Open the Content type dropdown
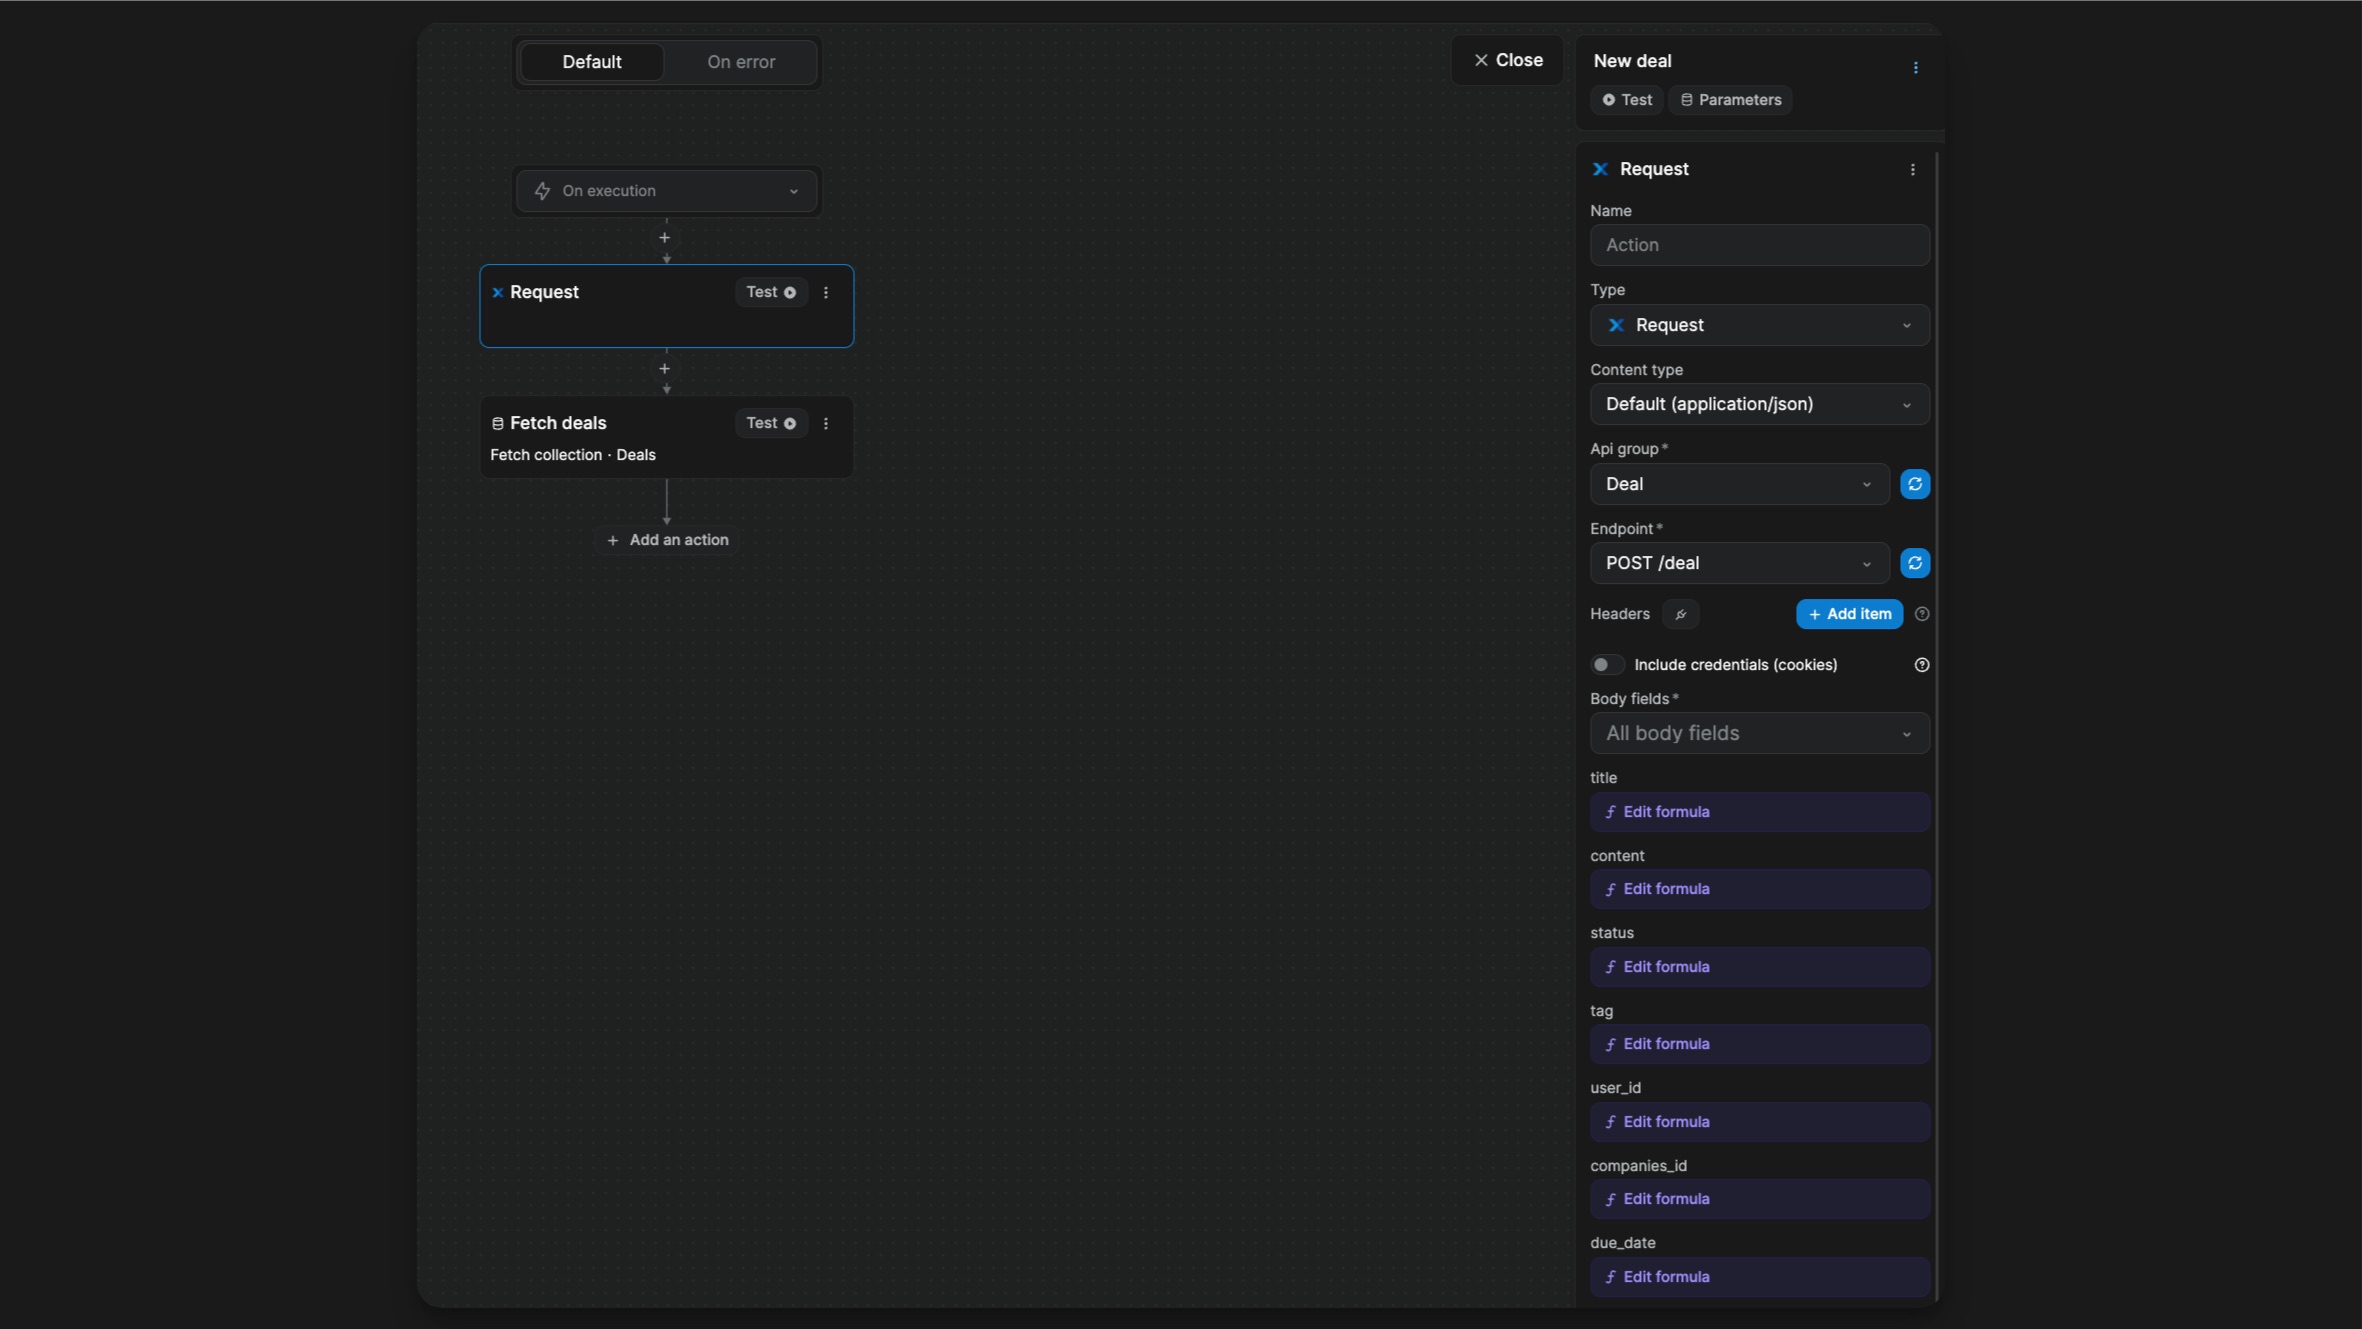The height and width of the screenshot is (1329, 2362). 1758,404
